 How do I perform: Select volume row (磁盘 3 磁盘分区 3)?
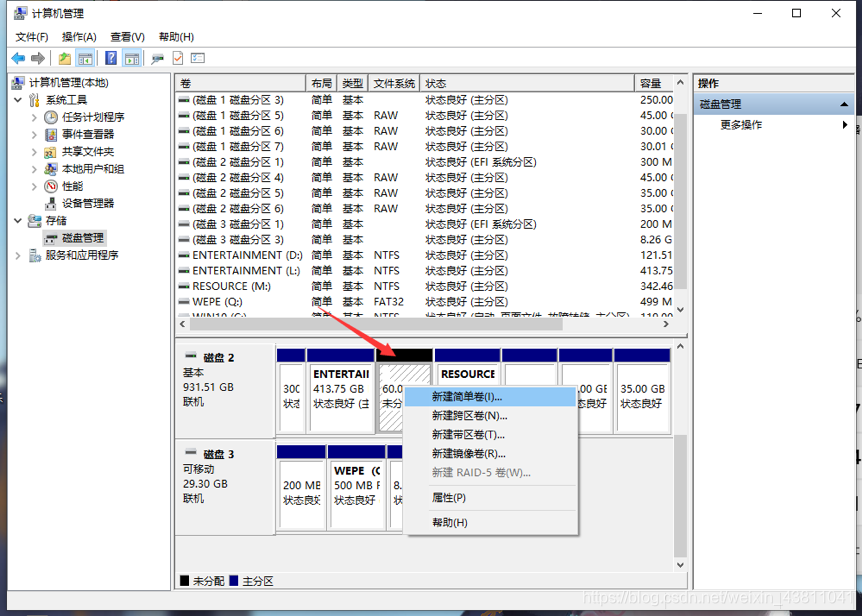pos(425,240)
